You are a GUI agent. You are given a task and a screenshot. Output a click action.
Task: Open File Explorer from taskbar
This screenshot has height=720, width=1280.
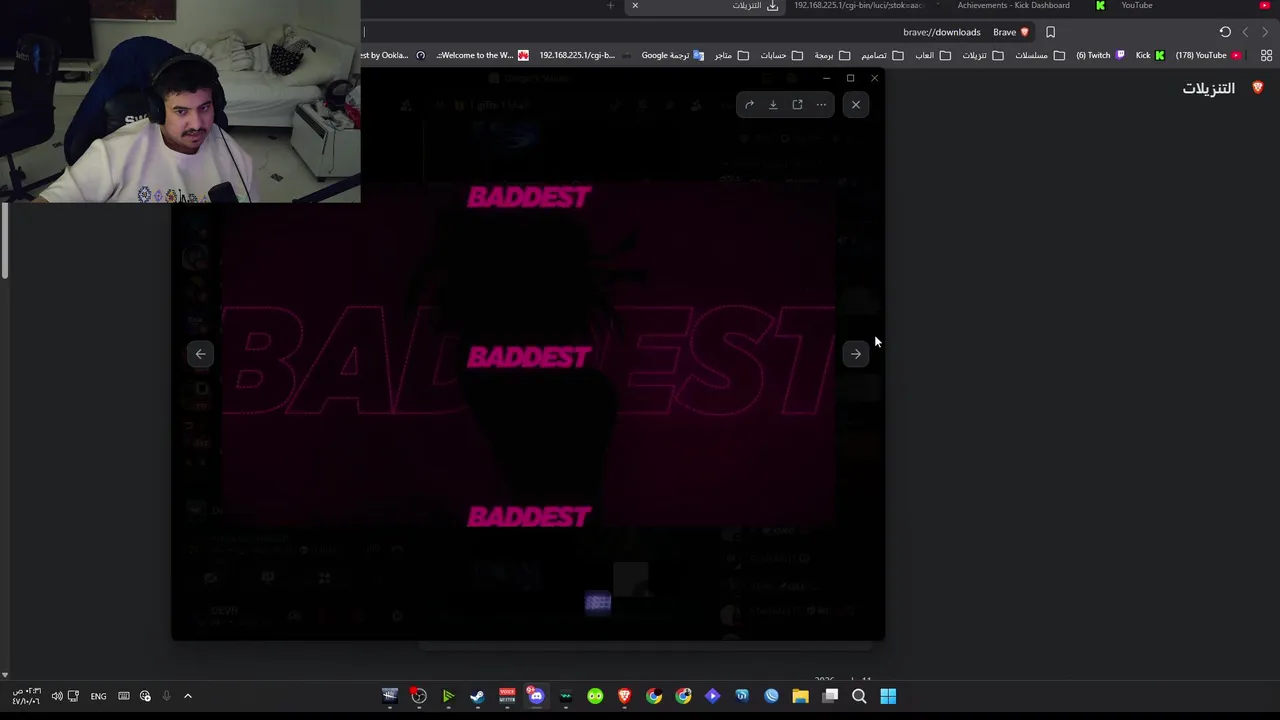[x=800, y=696]
